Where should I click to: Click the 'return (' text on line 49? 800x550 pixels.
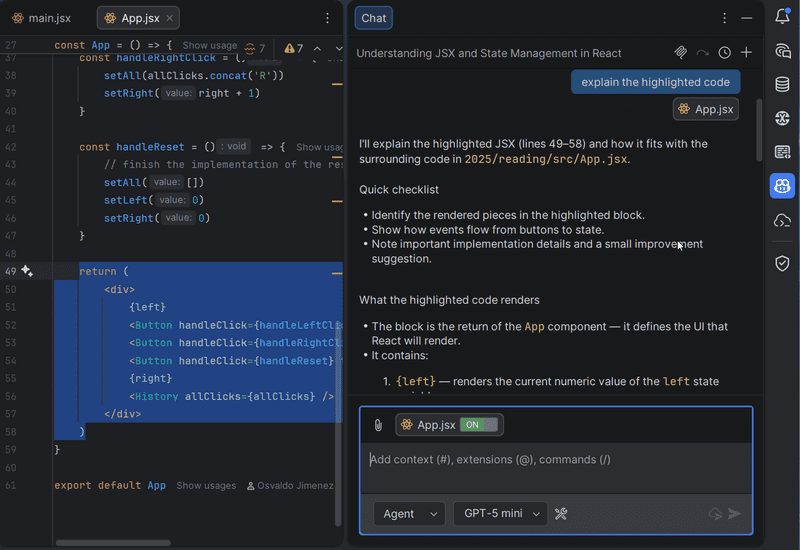coord(104,271)
